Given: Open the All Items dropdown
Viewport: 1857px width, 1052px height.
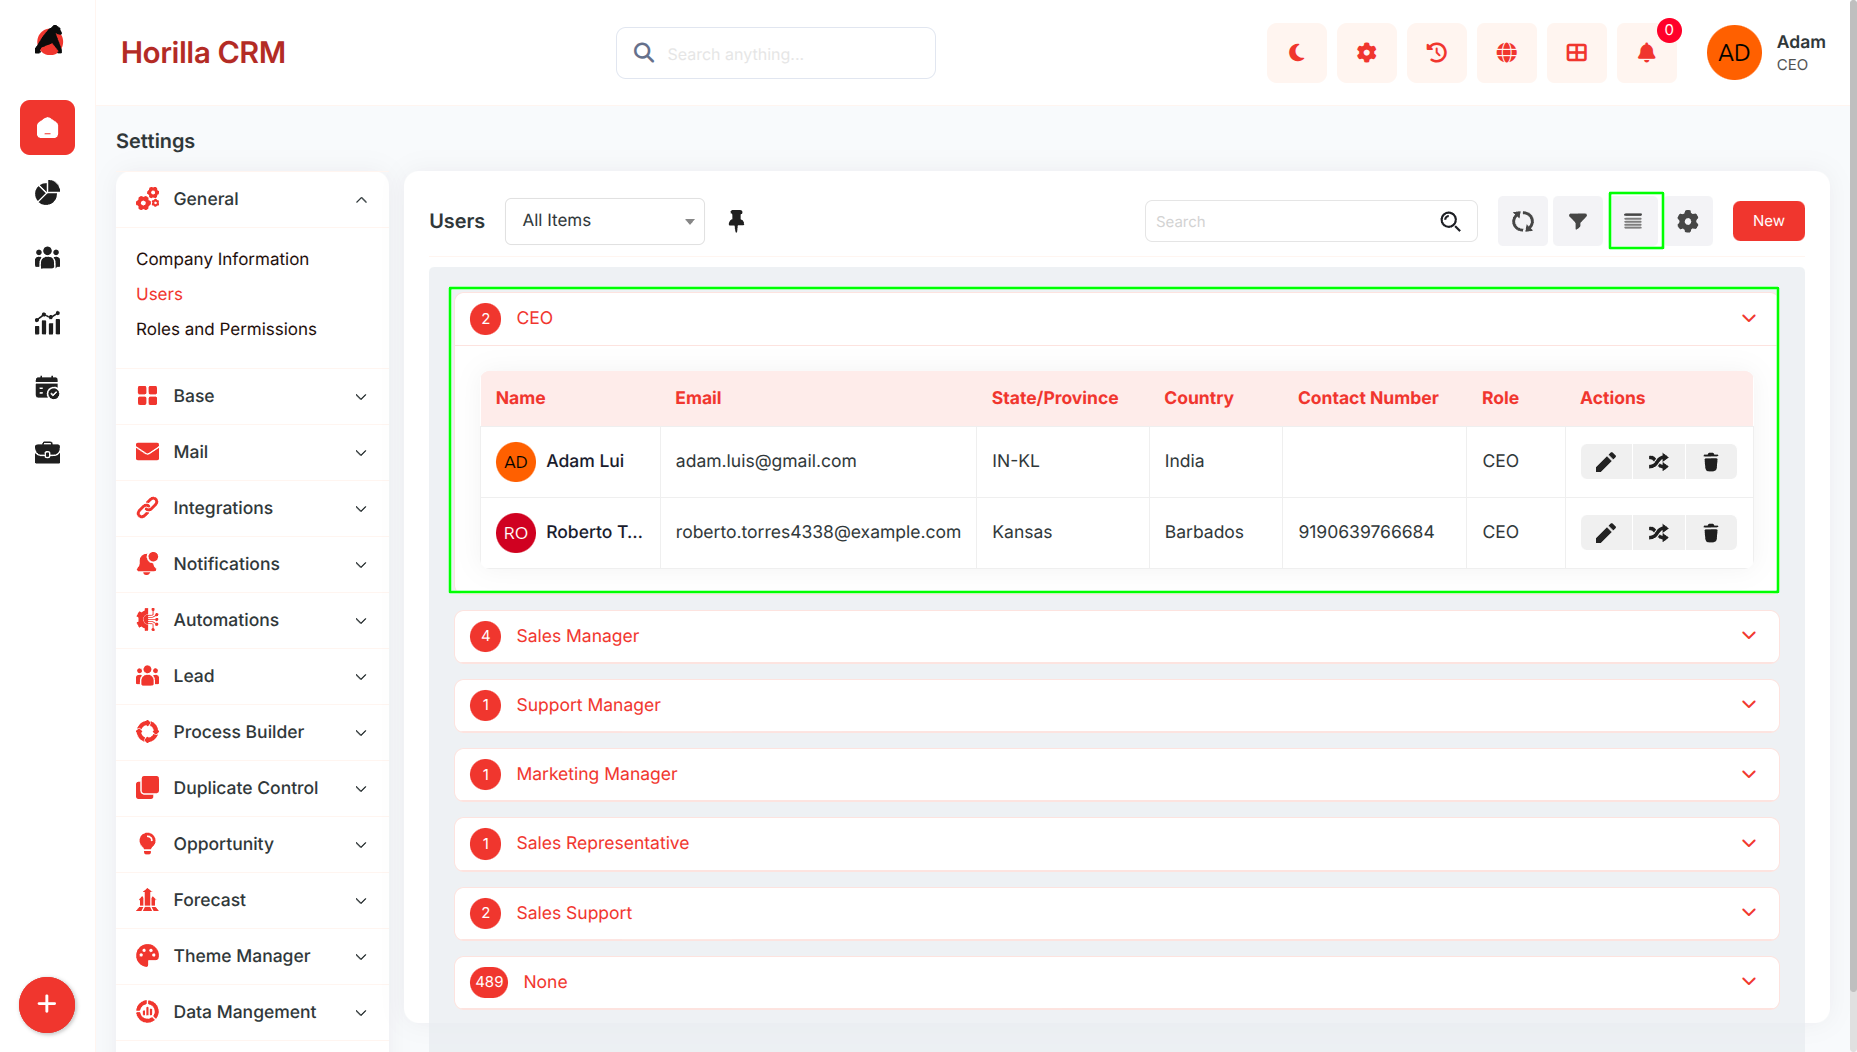Looking at the screenshot, I should pos(605,221).
